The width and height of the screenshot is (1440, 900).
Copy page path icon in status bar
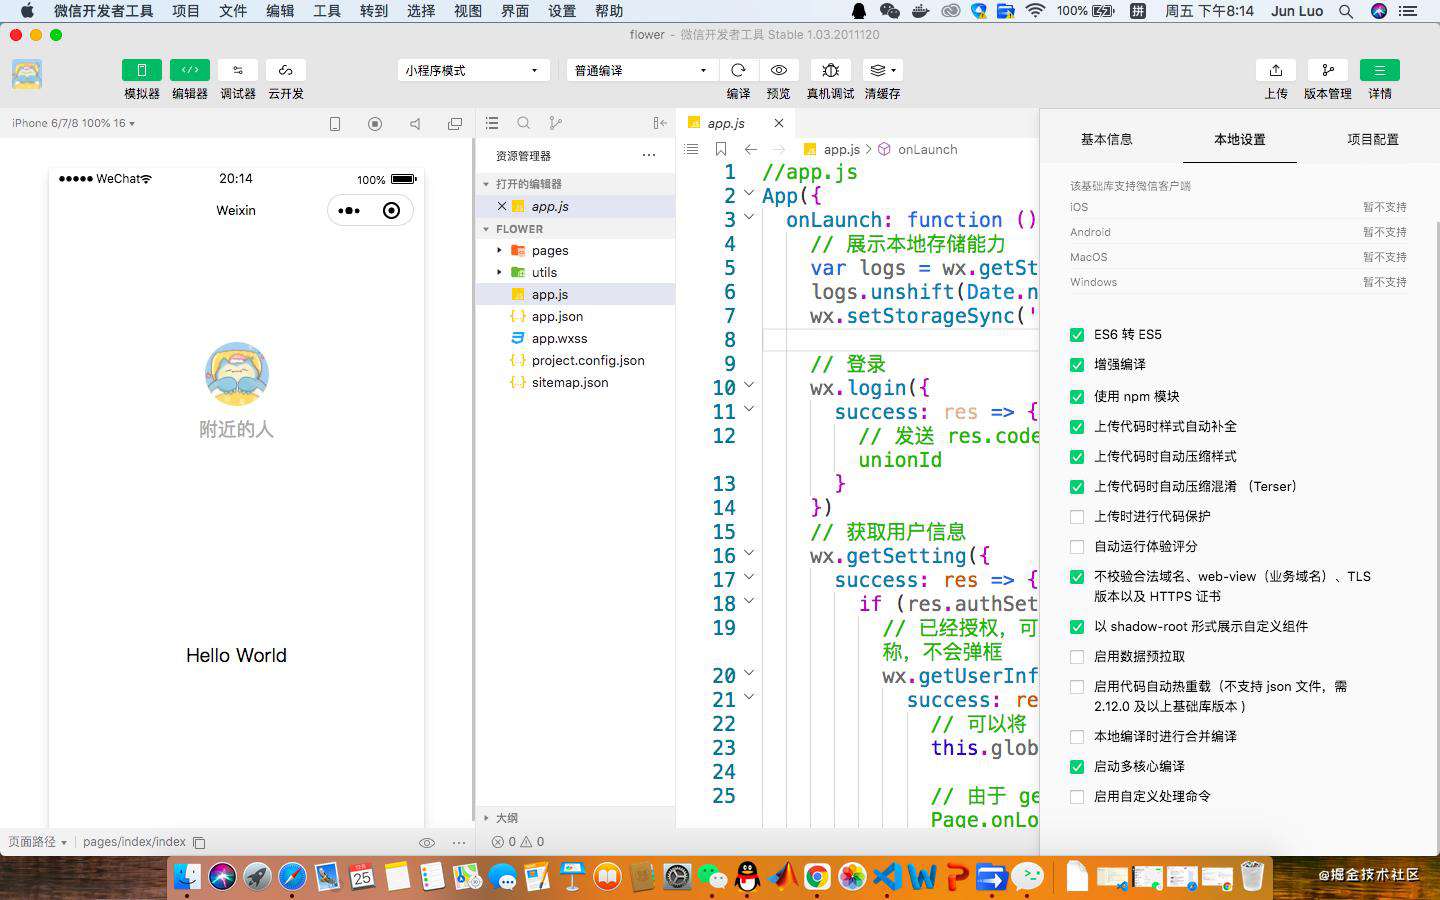coord(199,843)
